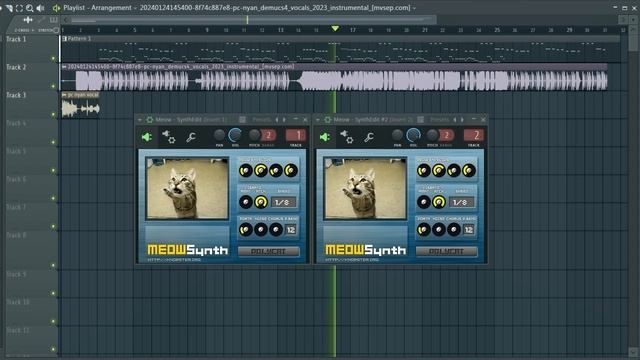Click the playback speaker tool in Playlist toolbar

click(40, 8)
